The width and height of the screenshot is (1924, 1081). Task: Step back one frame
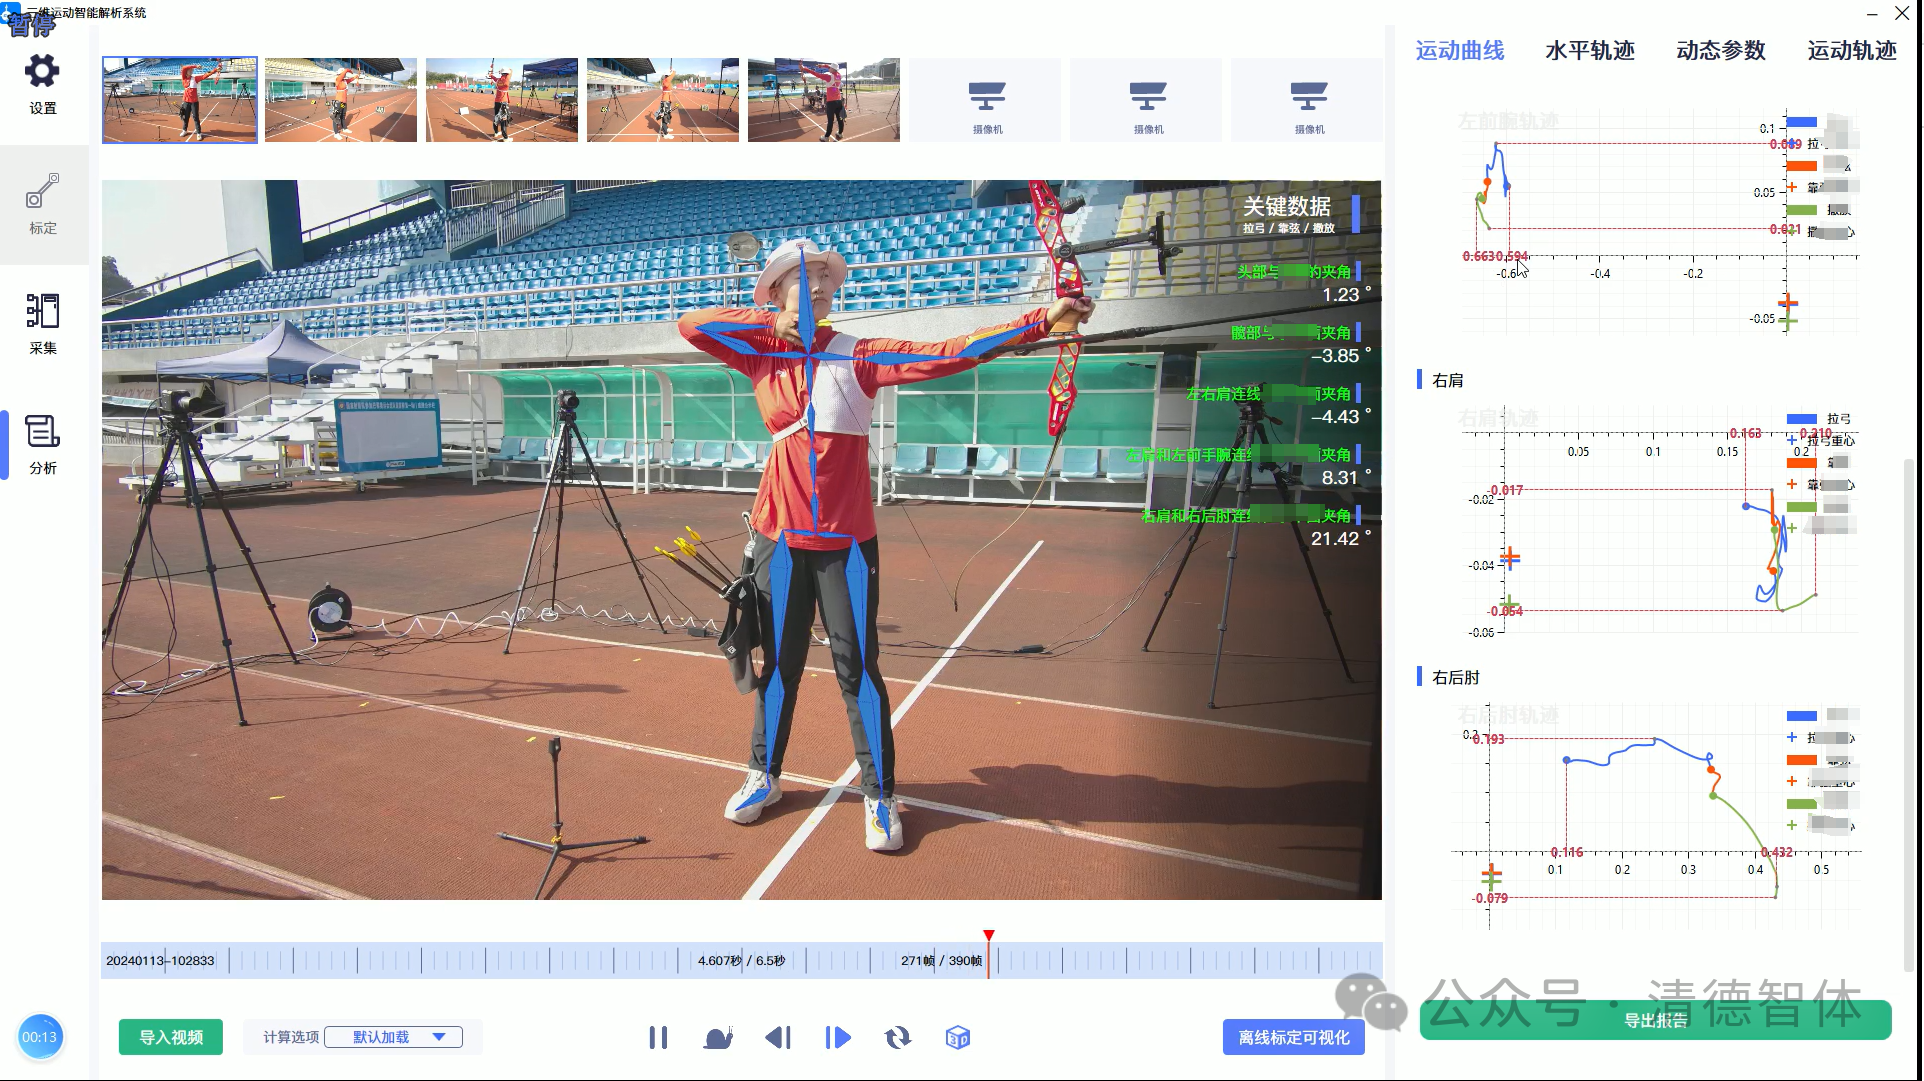778,1038
